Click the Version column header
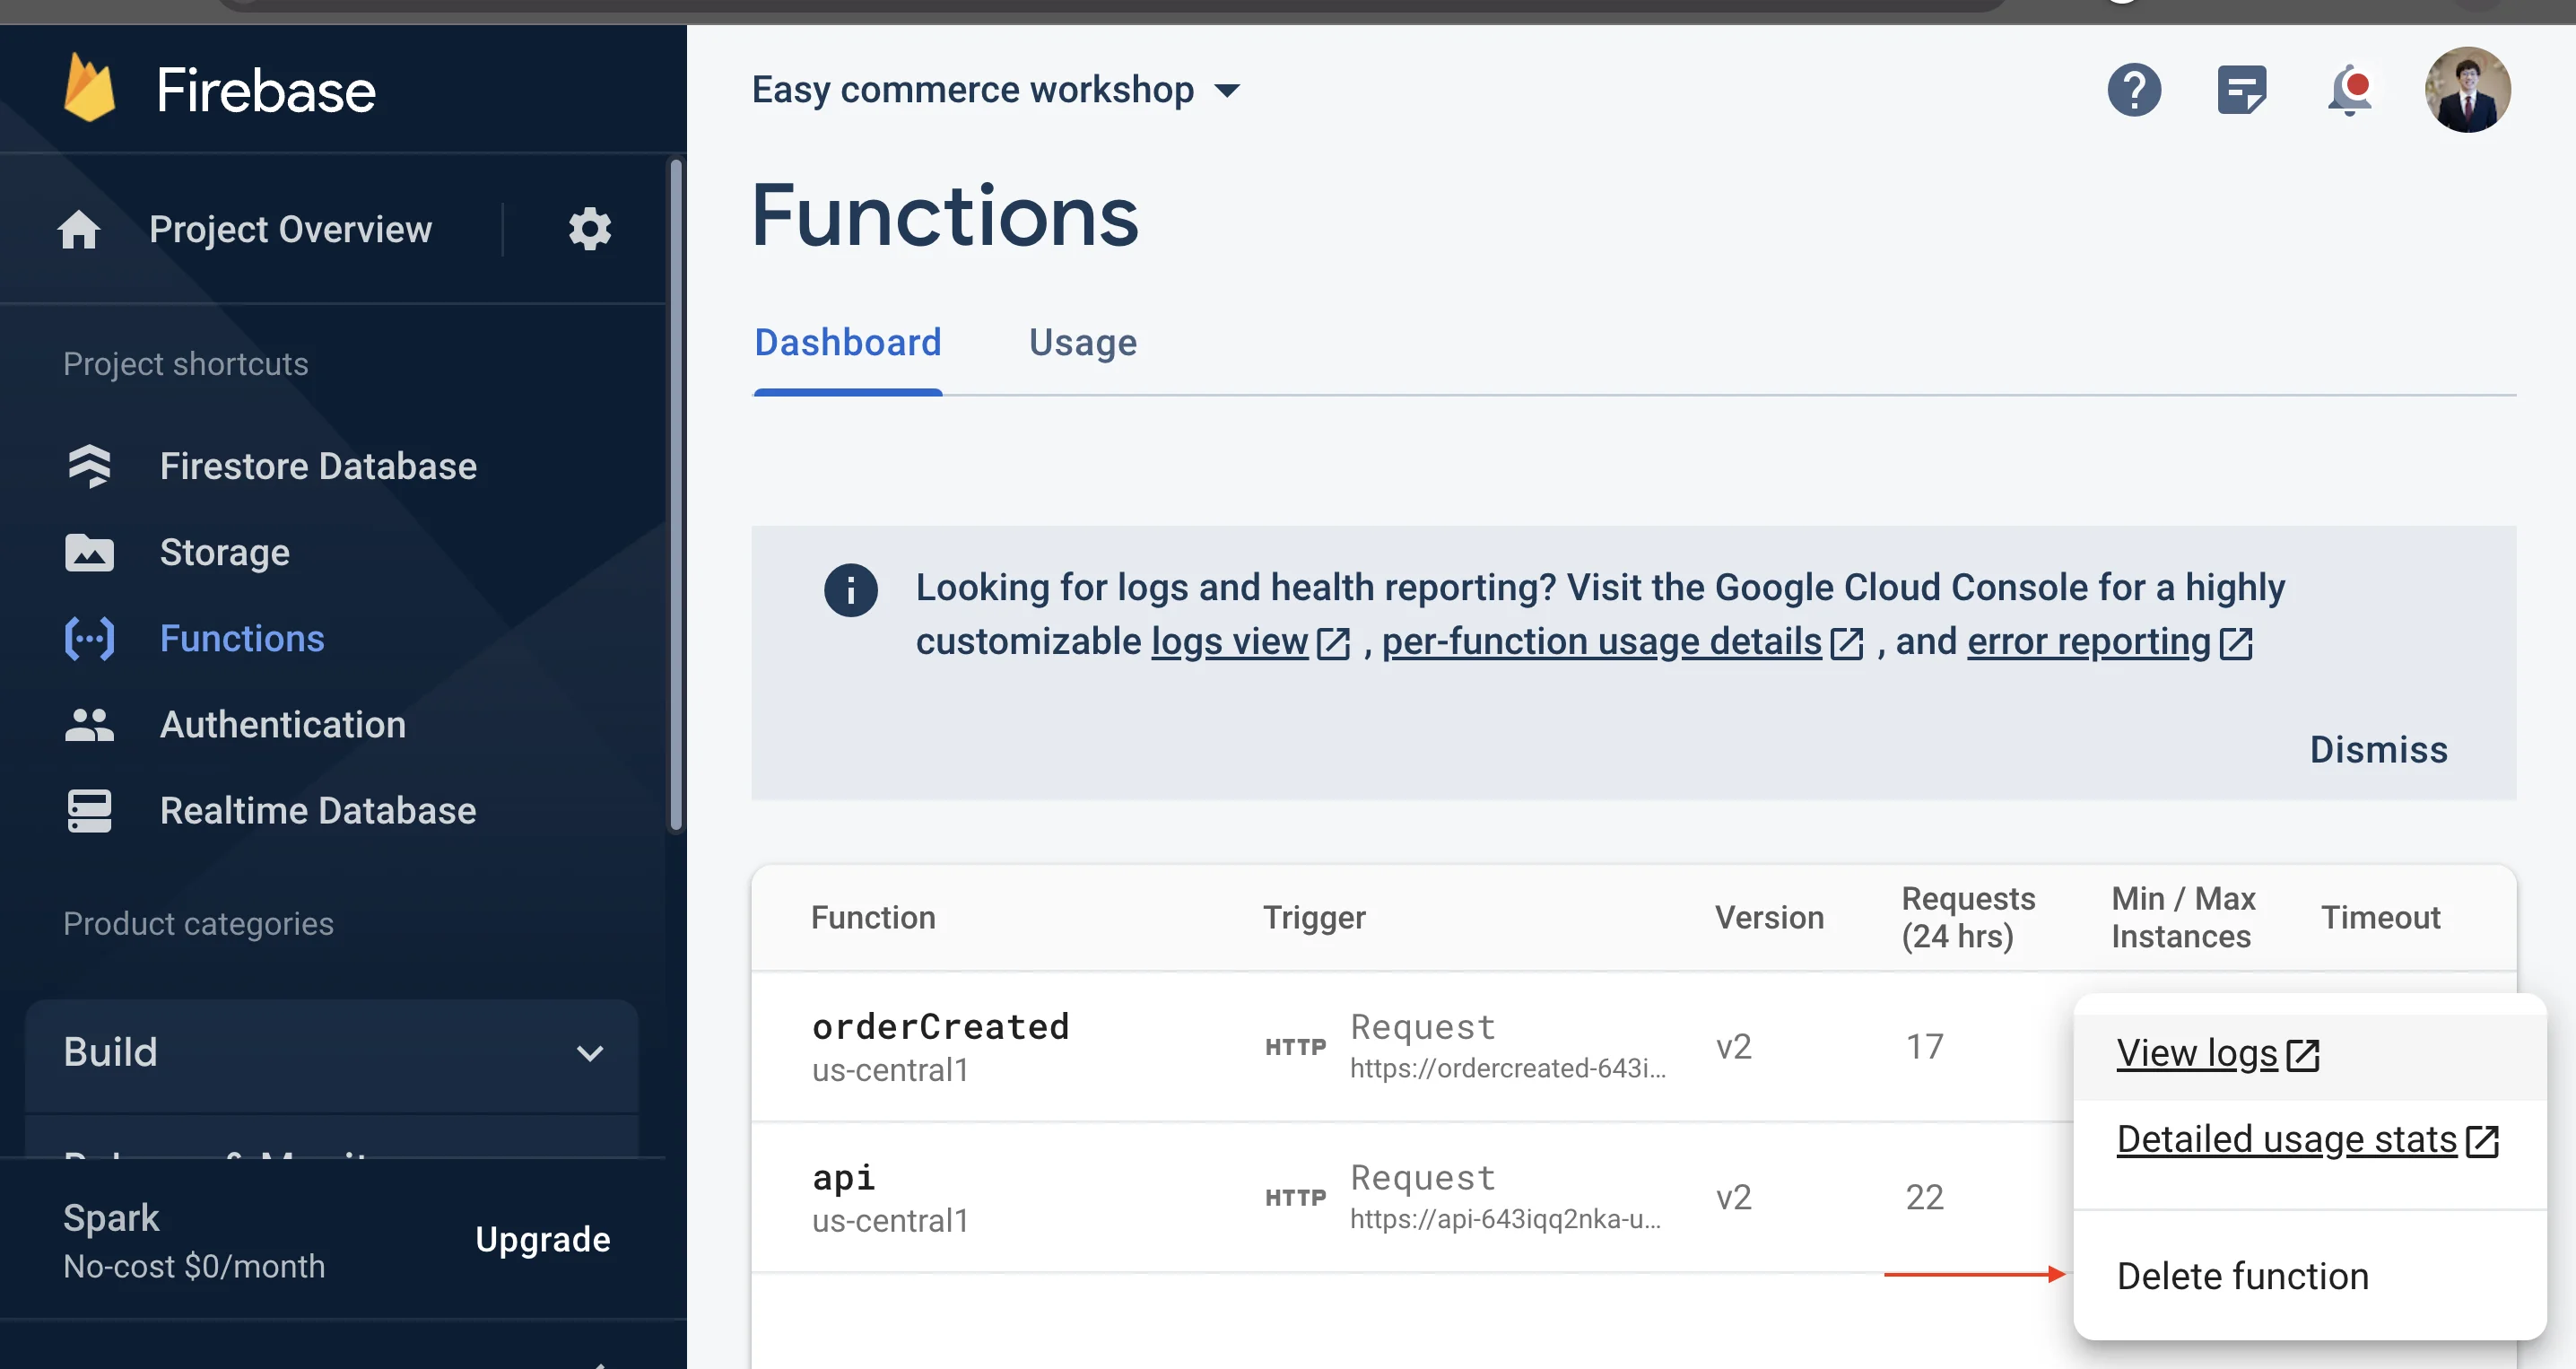This screenshot has height=1369, width=2576. click(x=1769, y=918)
